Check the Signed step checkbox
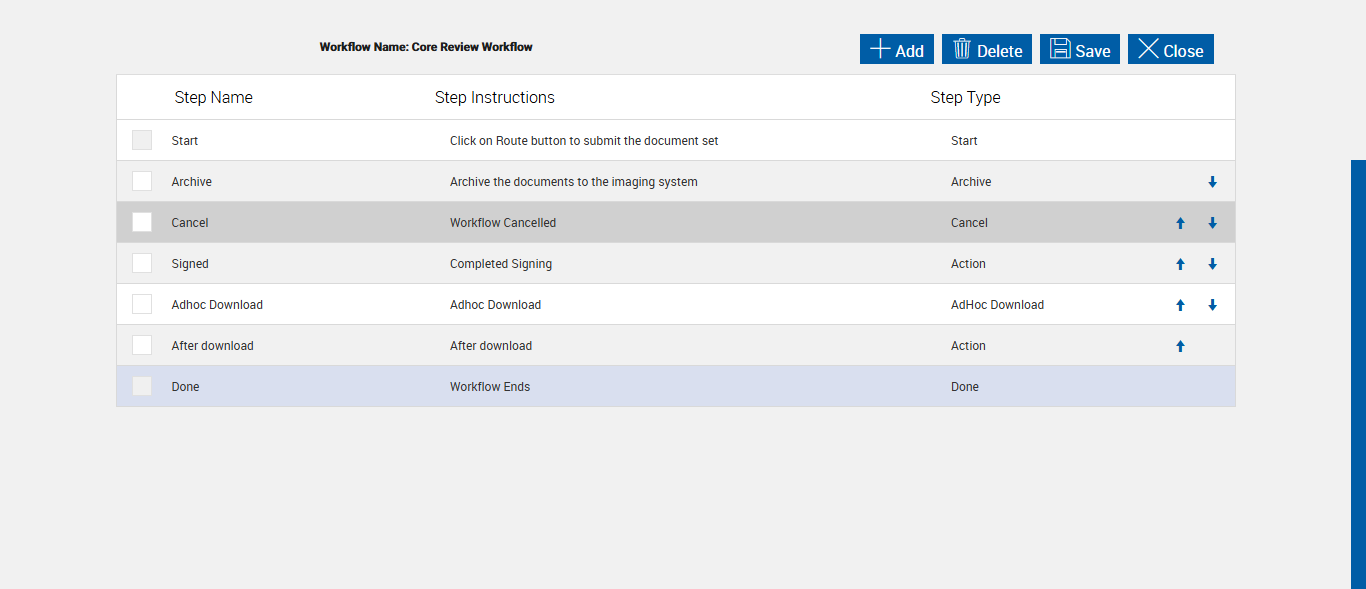 click(x=142, y=263)
